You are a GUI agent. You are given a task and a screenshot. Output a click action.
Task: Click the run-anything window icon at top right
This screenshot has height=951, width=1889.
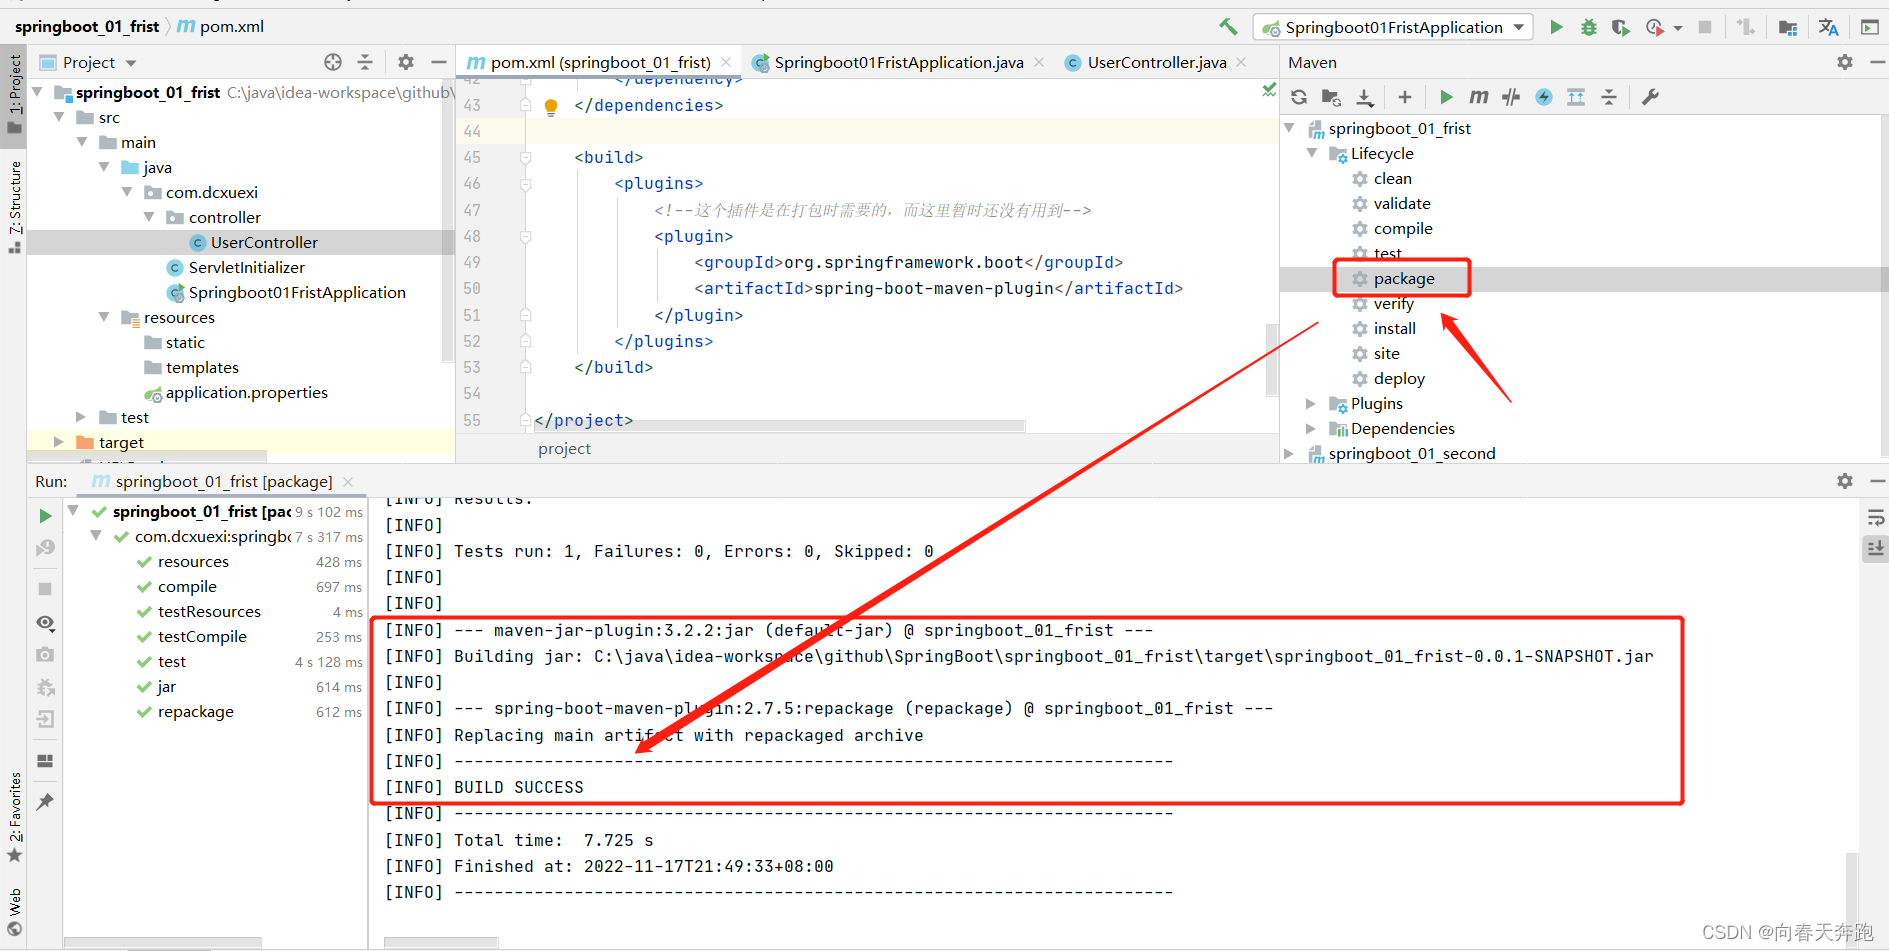[x=1869, y=27]
